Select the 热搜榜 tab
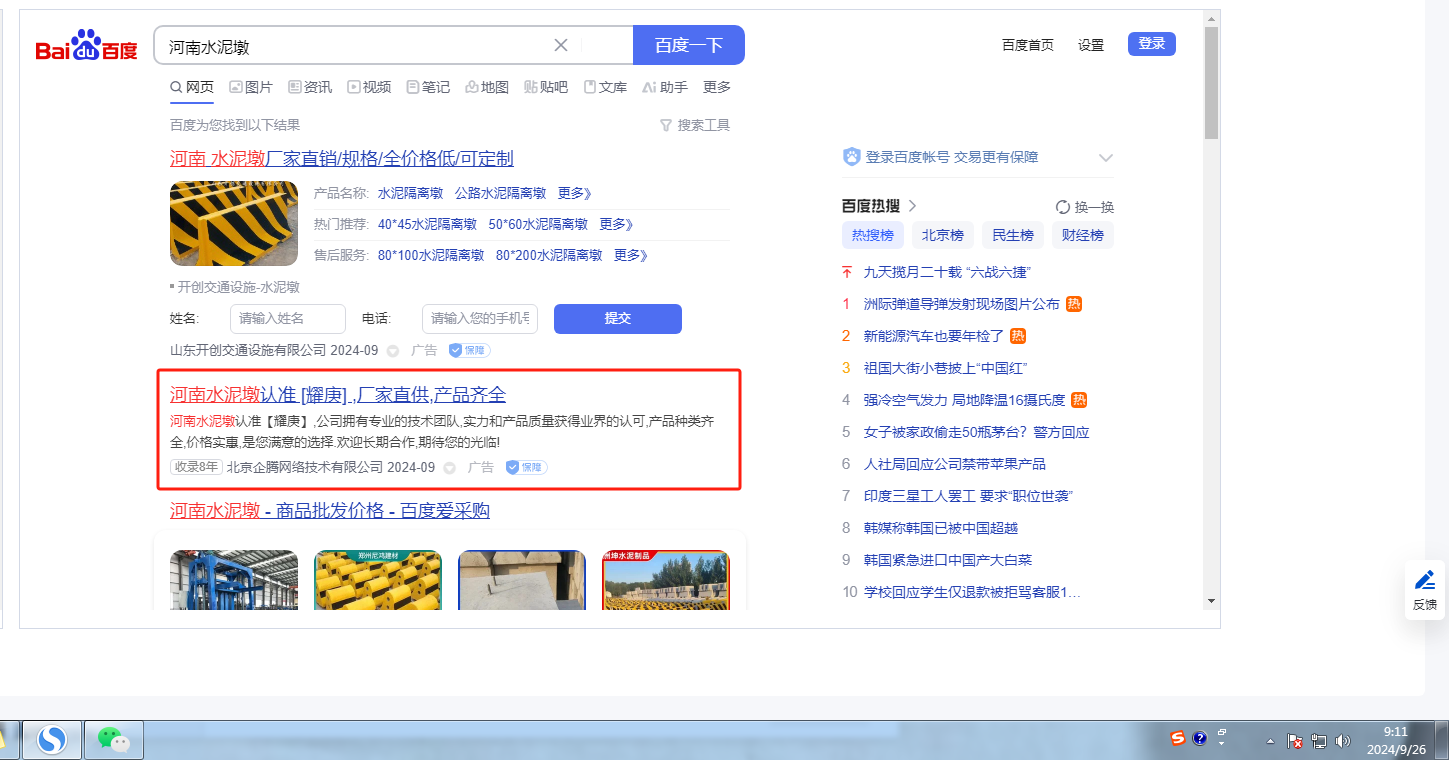The width and height of the screenshot is (1449, 760). tap(873, 235)
